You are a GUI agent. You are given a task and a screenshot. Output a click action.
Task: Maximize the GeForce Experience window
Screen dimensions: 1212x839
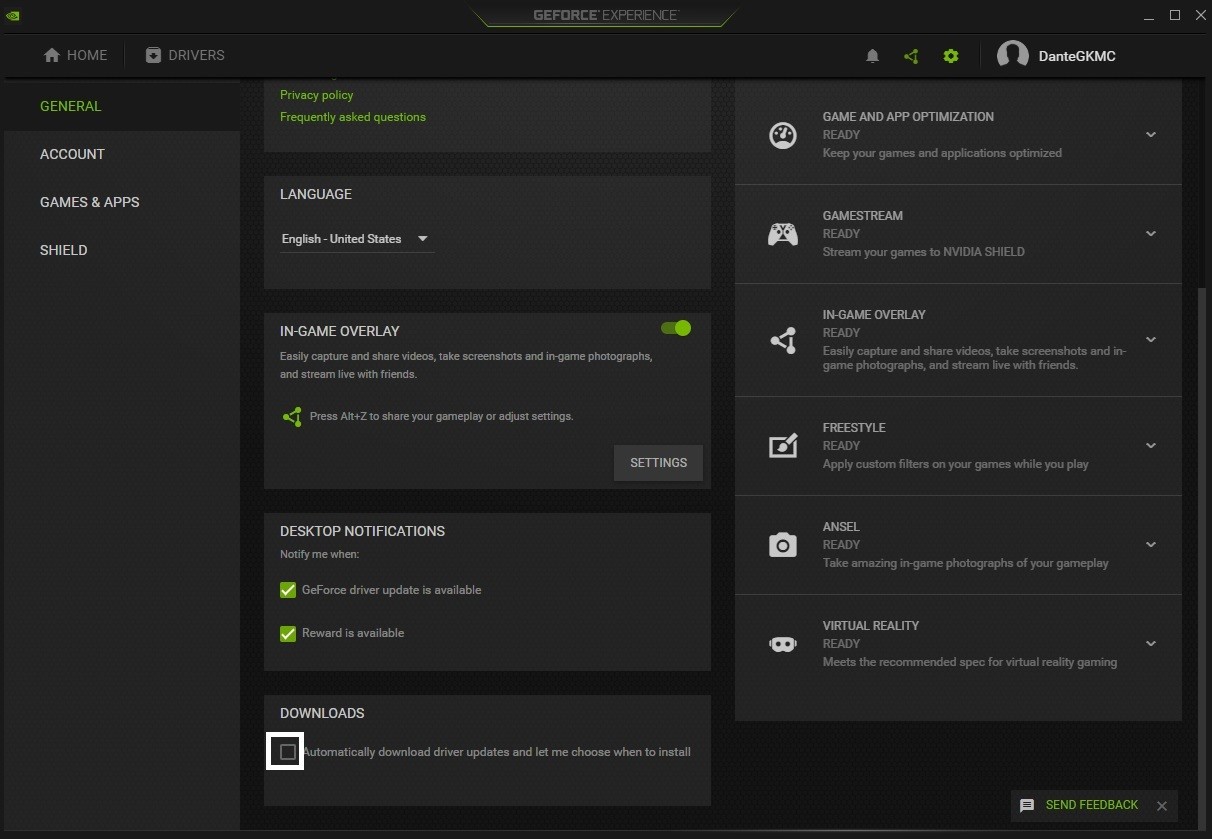pos(1175,15)
